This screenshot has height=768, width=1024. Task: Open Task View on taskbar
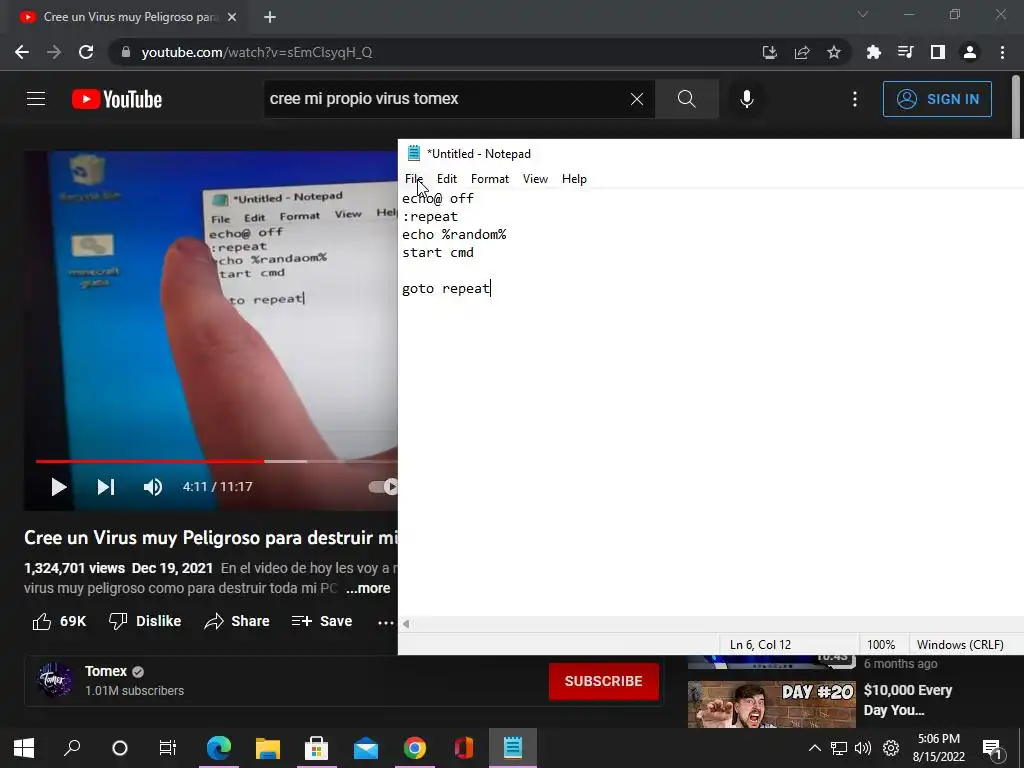(x=168, y=748)
